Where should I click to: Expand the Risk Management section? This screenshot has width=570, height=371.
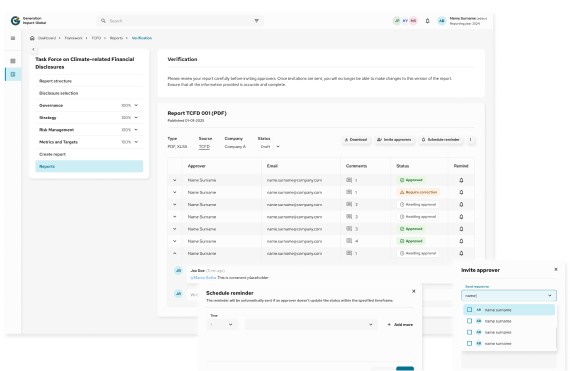136,130
